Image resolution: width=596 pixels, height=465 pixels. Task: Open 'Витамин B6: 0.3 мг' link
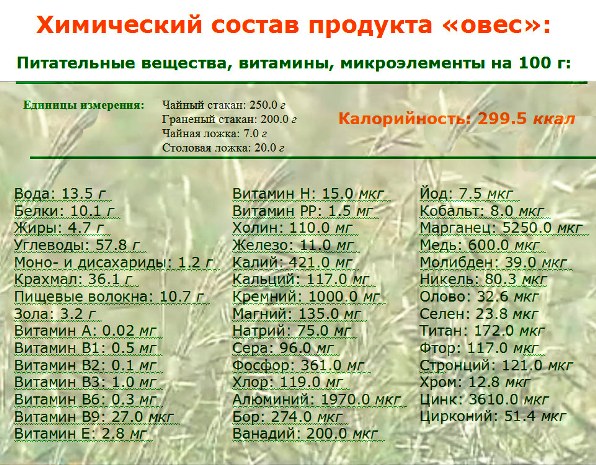click(x=86, y=399)
